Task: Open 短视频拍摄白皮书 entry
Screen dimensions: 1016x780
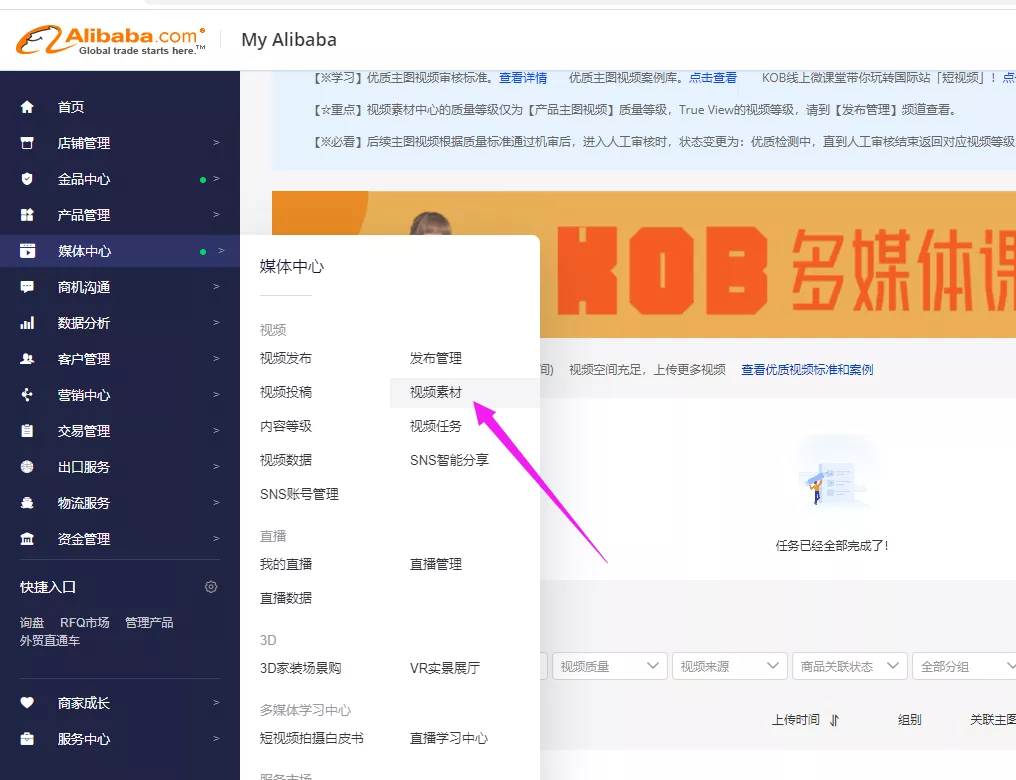Action: tap(312, 739)
